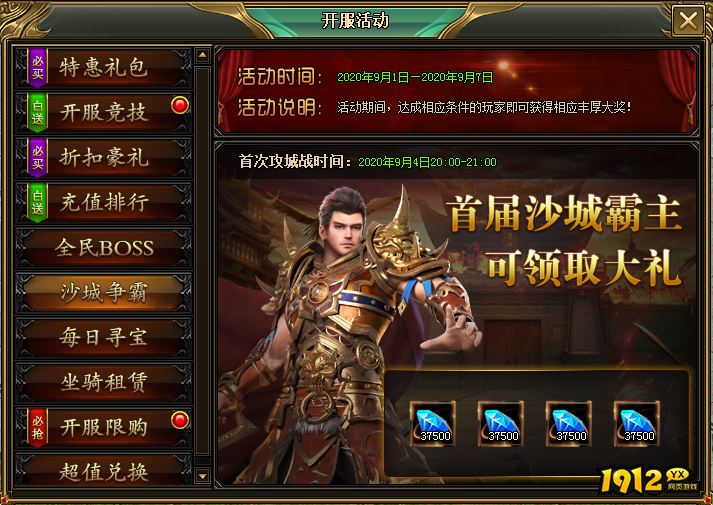713x505 pixels.
Task: Open the 特惠礼包 tab
Action: [104, 68]
